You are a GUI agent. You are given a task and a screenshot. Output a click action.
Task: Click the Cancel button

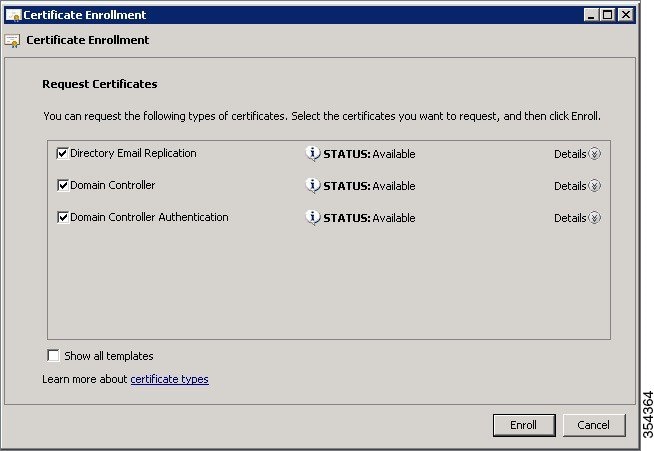[x=594, y=425]
